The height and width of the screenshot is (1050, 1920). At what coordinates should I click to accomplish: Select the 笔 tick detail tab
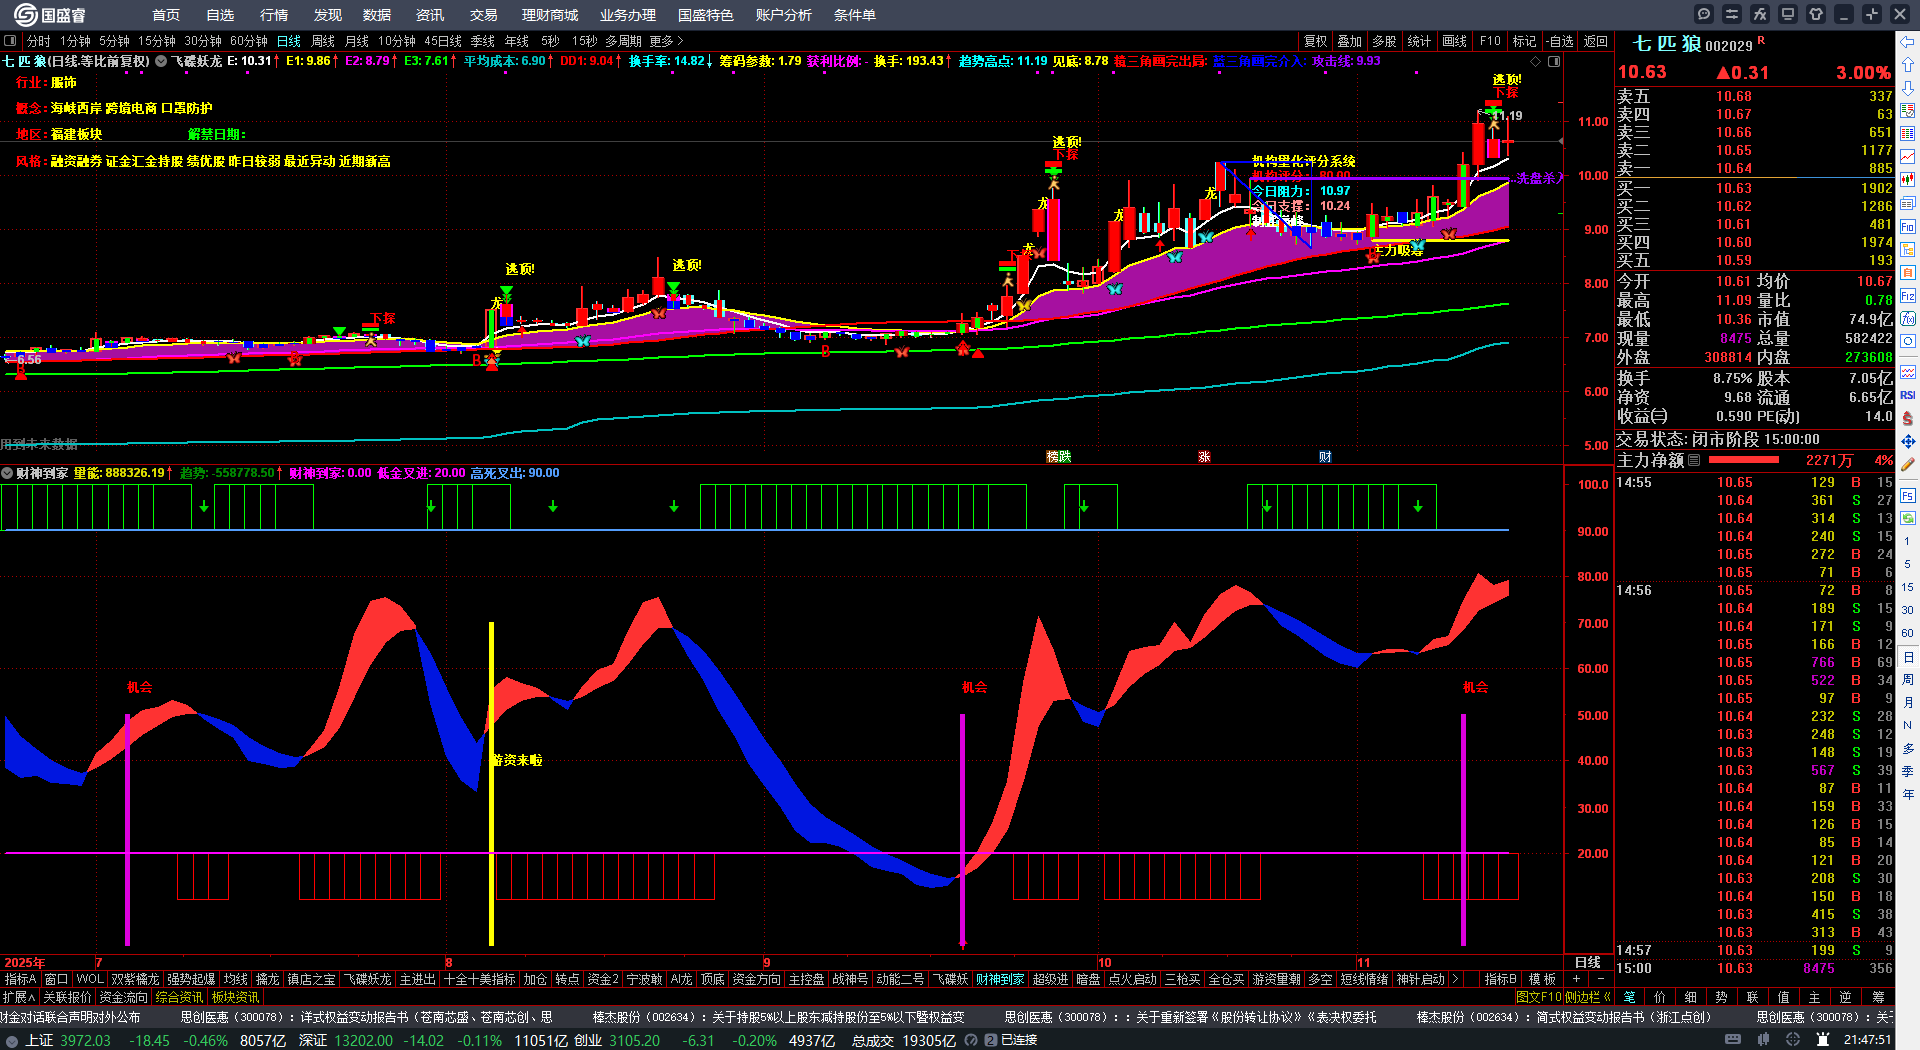1630,997
